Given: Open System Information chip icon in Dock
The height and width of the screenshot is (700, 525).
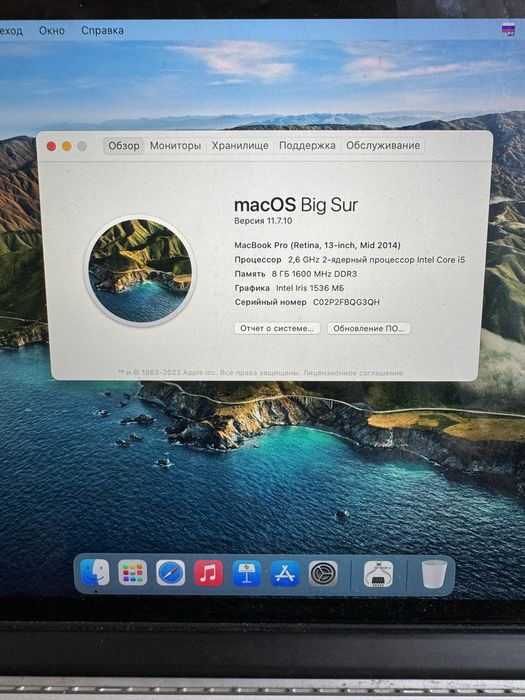Looking at the screenshot, I should [378, 574].
